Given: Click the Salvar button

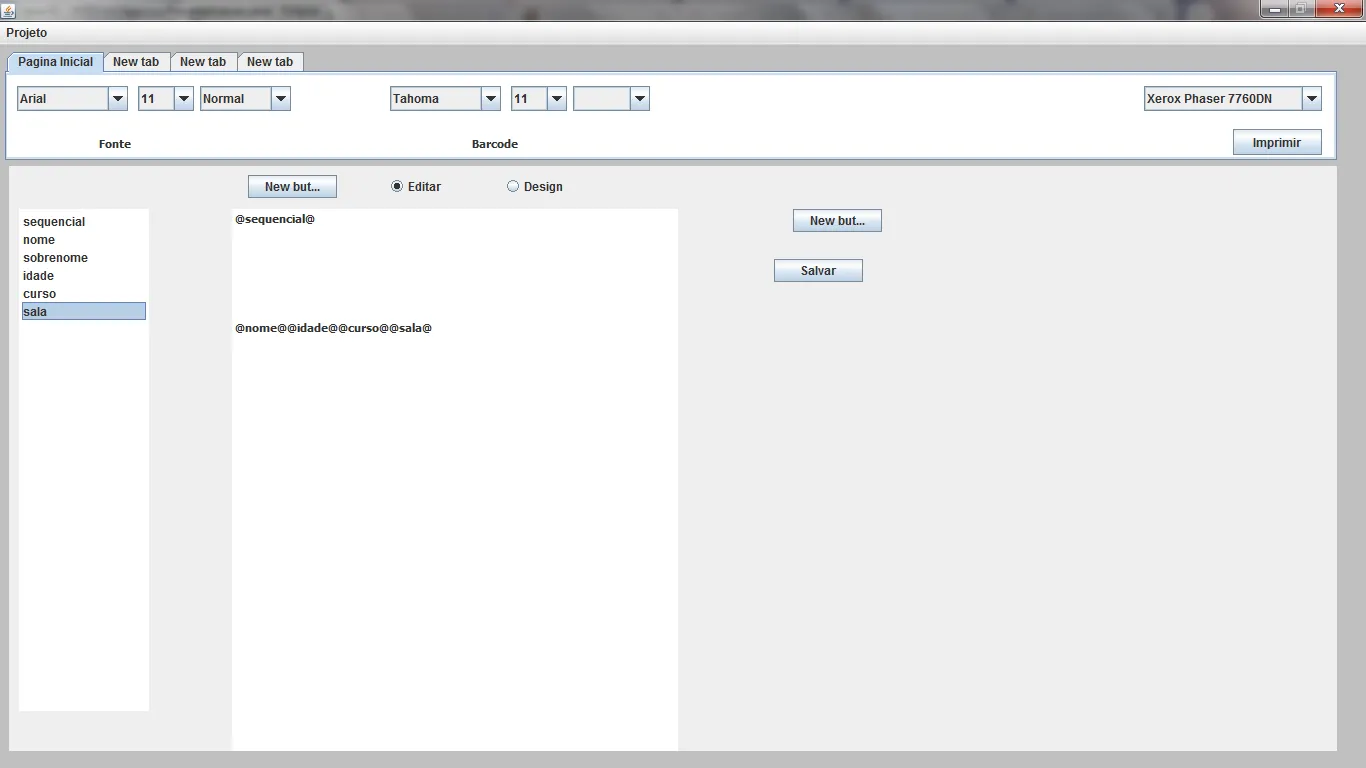Looking at the screenshot, I should [x=818, y=271].
